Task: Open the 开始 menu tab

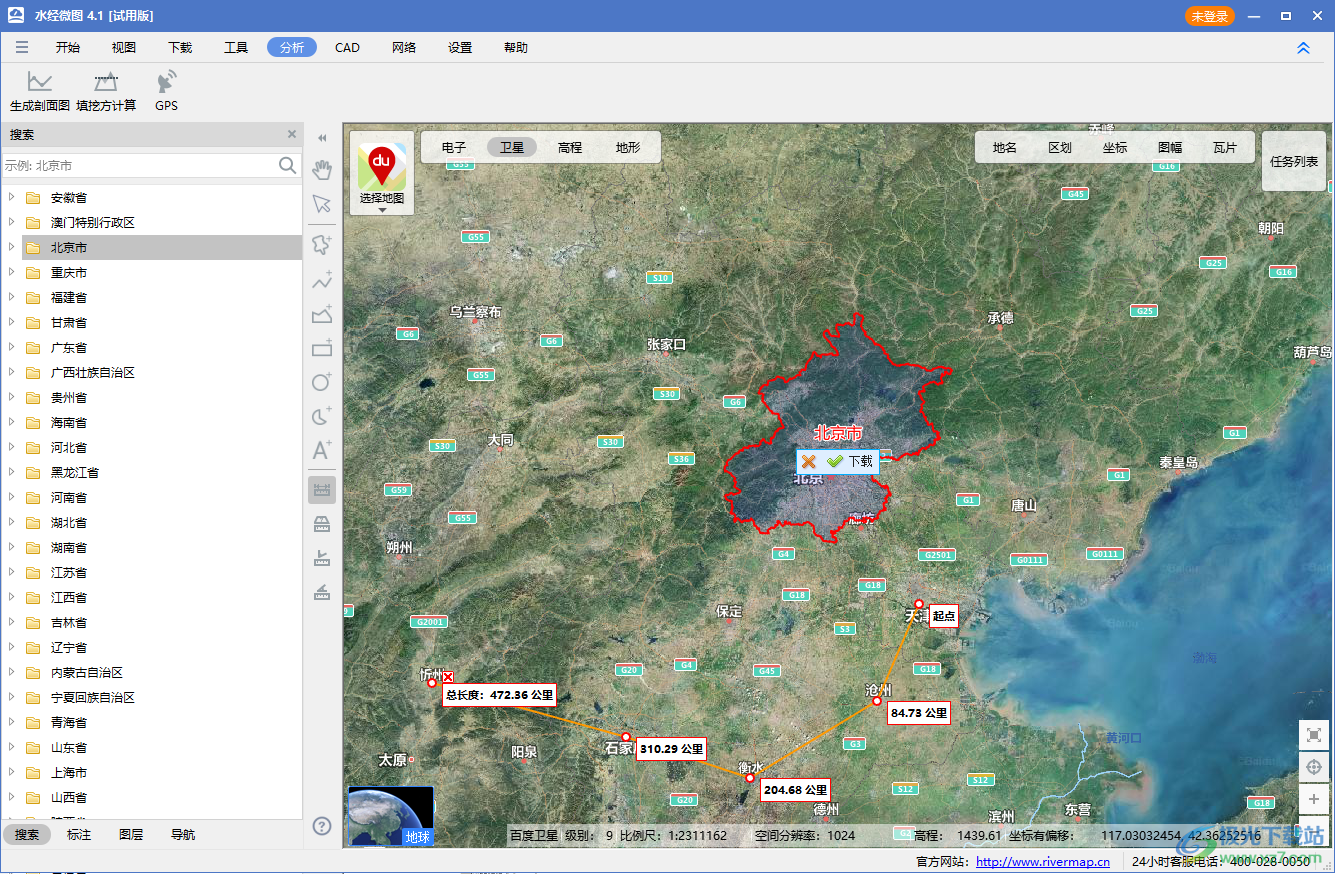Action: tap(68, 47)
